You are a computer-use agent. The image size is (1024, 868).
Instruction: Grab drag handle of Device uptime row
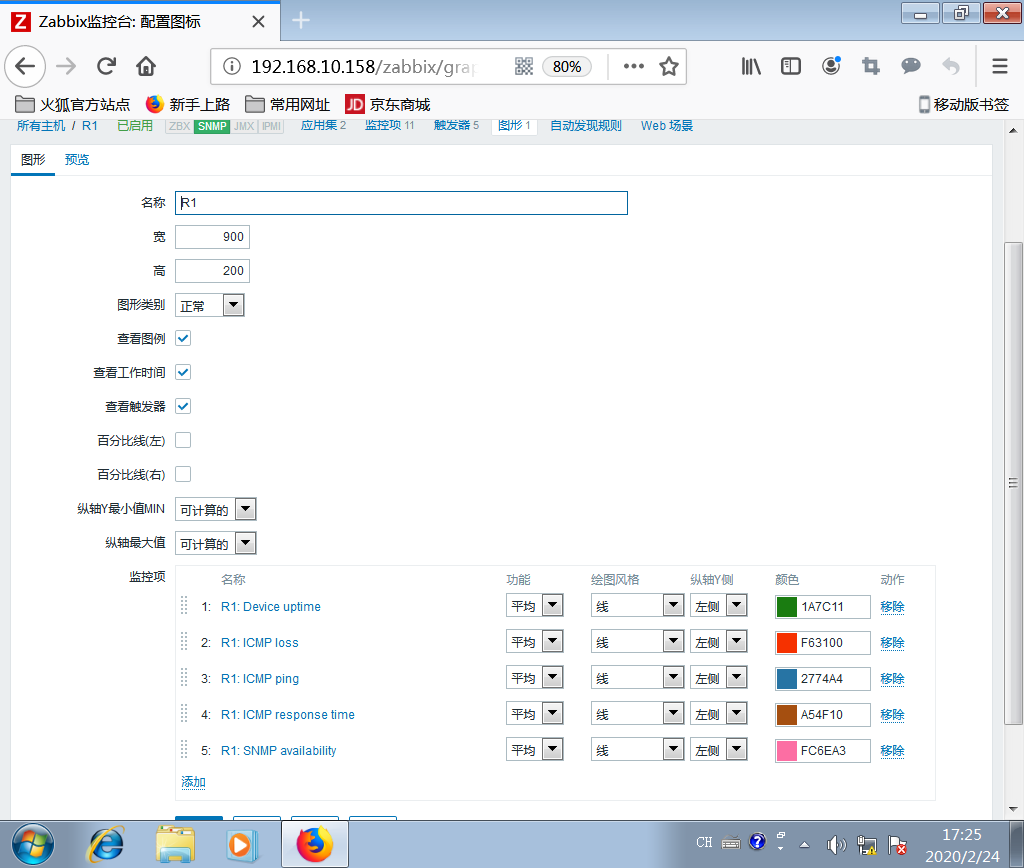coord(184,605)
